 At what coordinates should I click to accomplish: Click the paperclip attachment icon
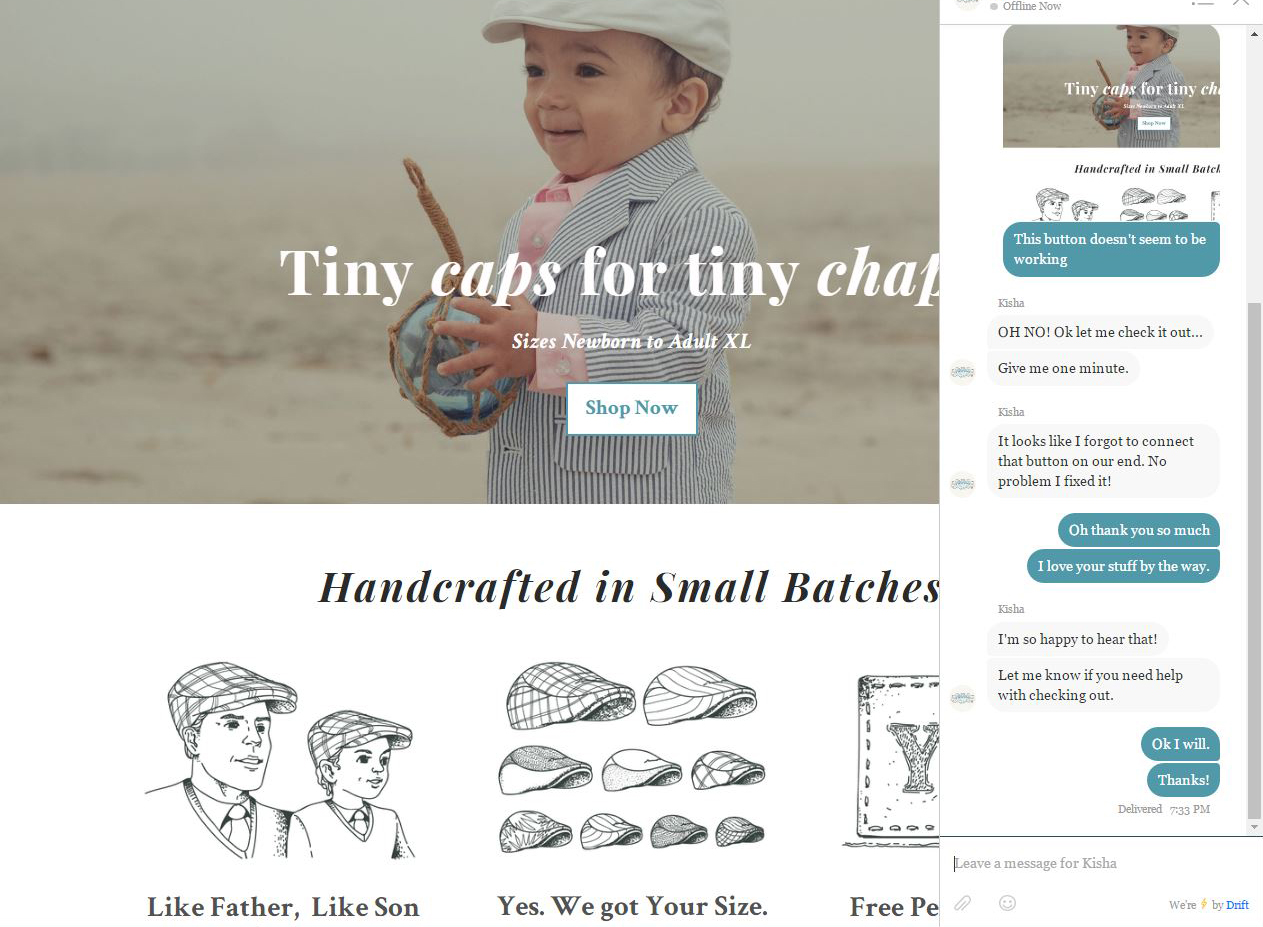(962, 903)
